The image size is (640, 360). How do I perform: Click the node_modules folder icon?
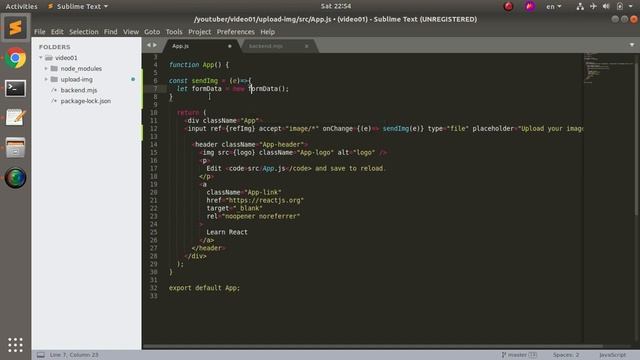pyautogui.click(x=54, y=69)
